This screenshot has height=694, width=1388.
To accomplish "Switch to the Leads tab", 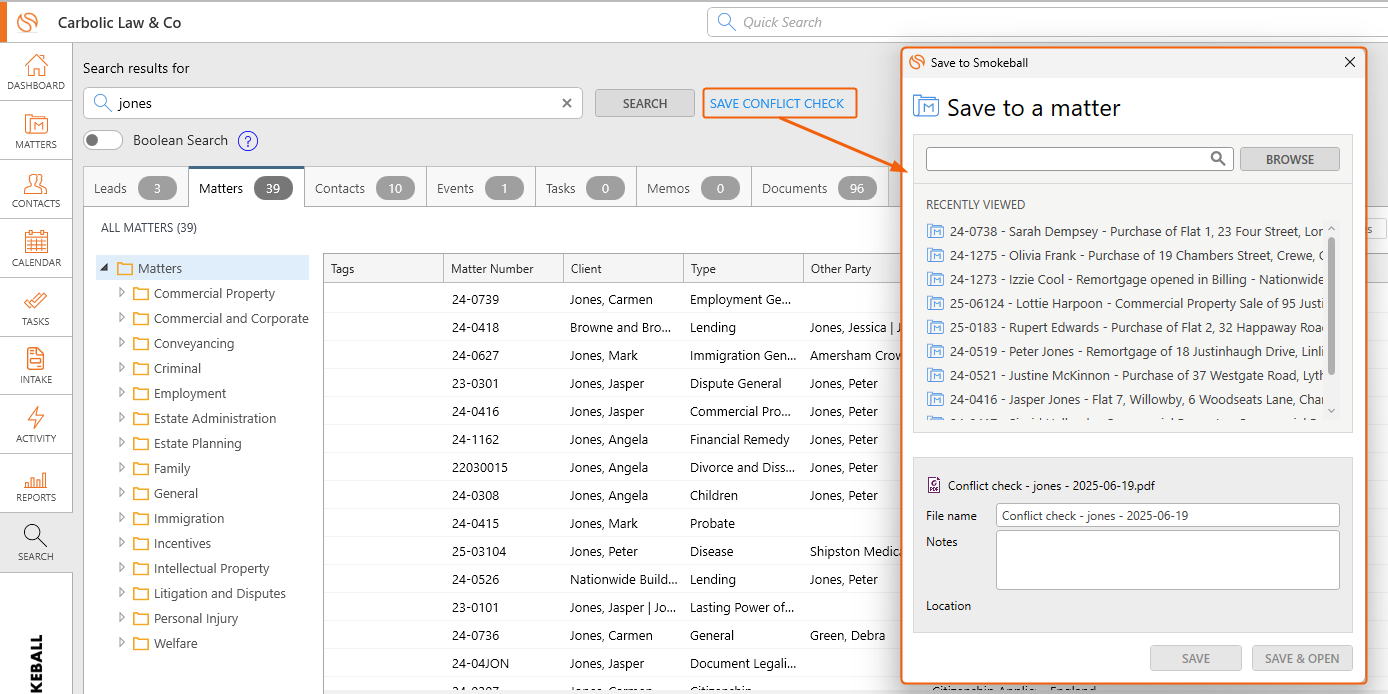I will [x=135, y=188].
